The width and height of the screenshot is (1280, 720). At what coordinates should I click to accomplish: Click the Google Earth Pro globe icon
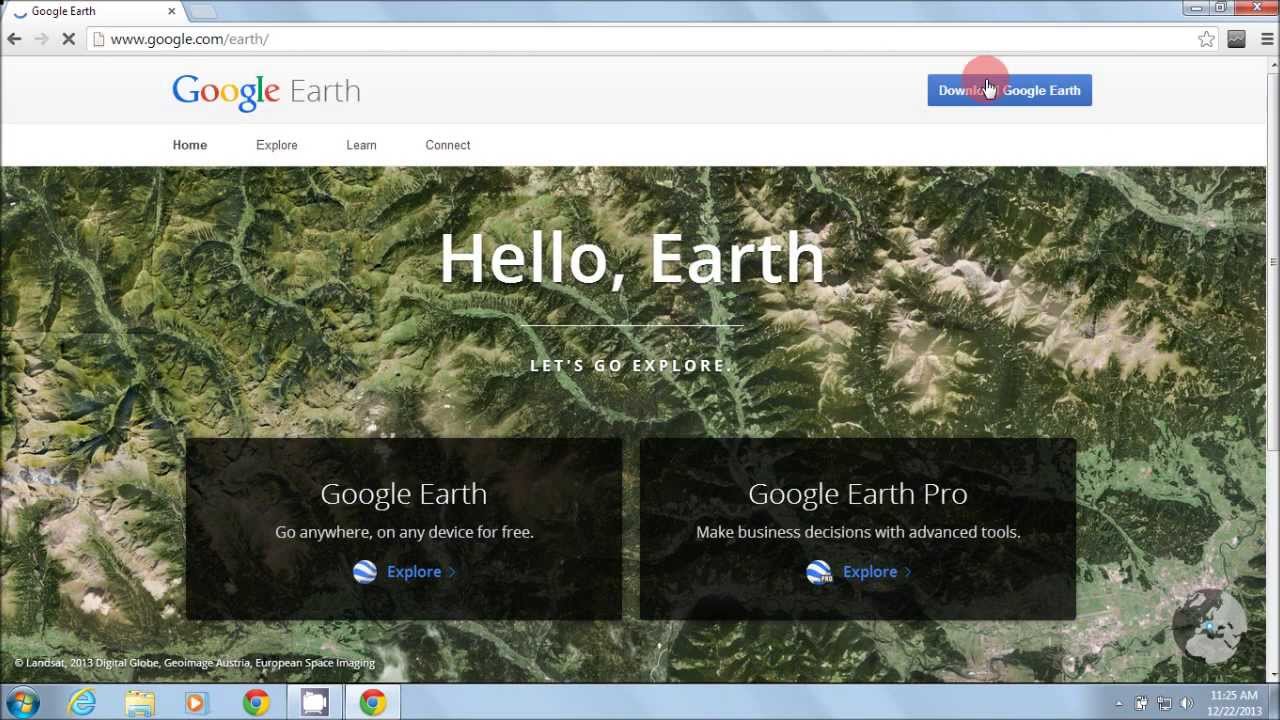(x=819, y=572)
